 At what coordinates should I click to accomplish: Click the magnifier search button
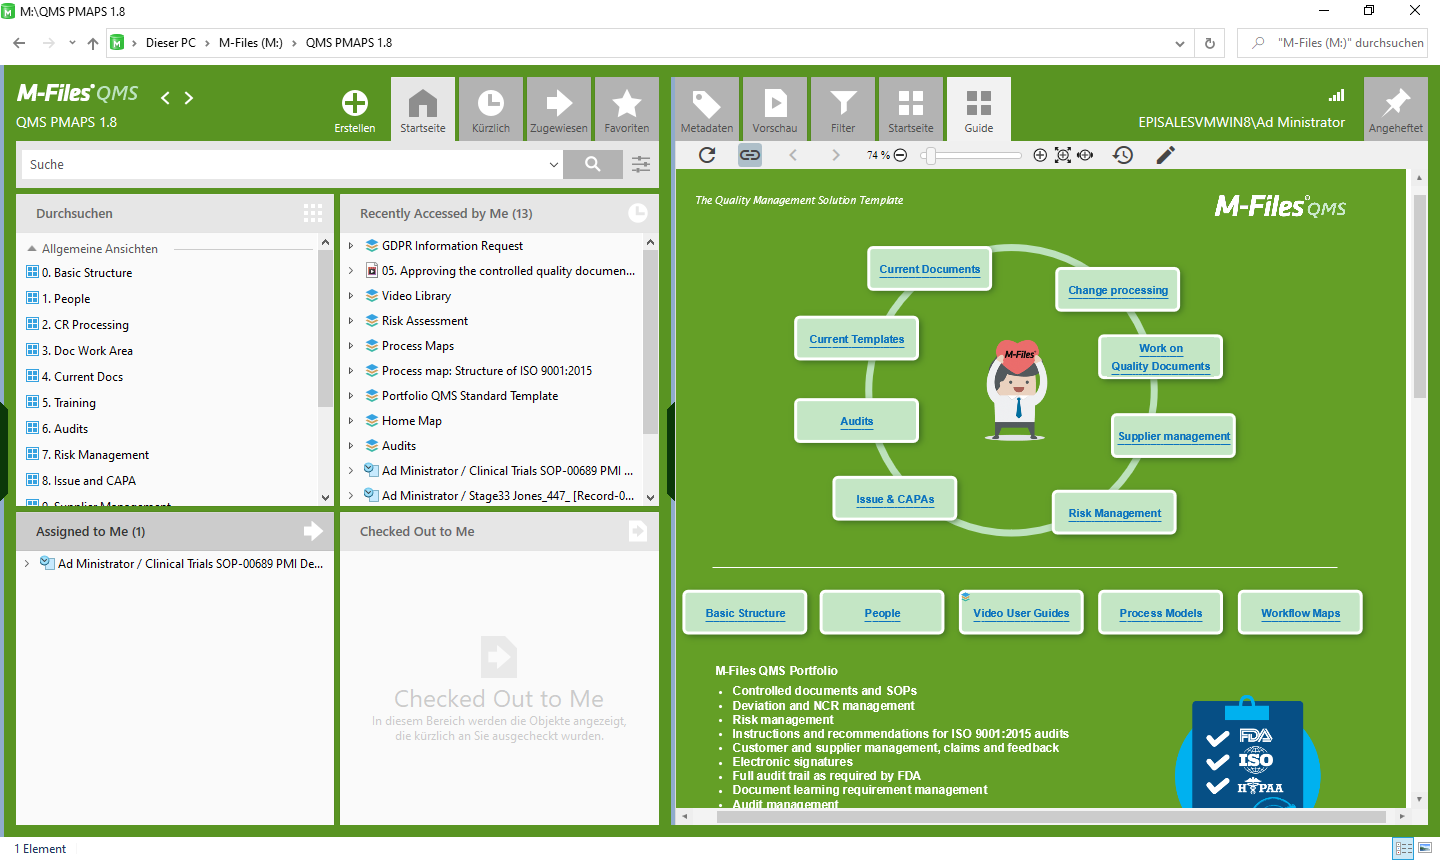tap(593, 164)
